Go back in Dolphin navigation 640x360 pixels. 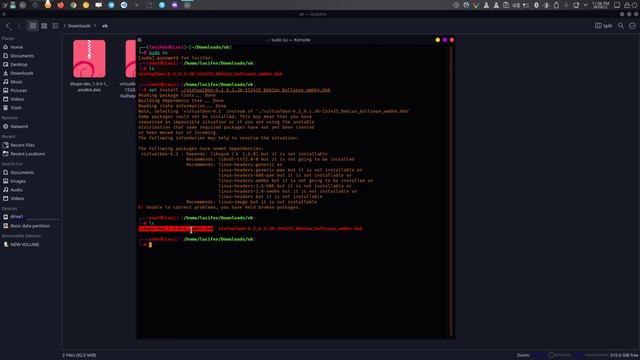pyautogui.click(x=8, y=26)
